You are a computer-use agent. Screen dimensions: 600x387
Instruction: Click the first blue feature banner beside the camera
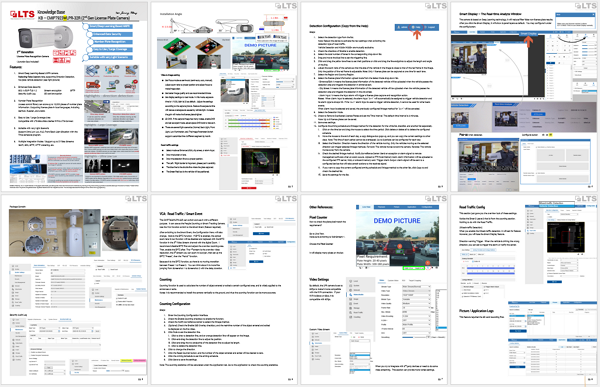tap(111, 26)
